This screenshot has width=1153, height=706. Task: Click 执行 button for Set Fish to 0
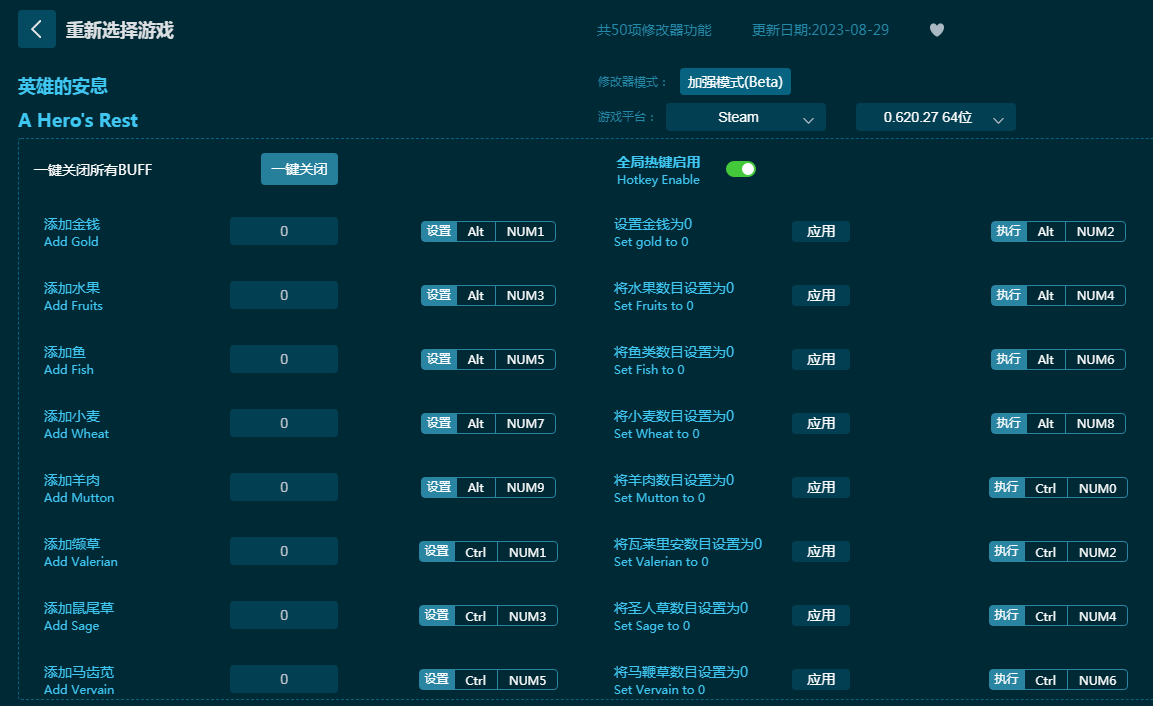tap(1008, 359)
